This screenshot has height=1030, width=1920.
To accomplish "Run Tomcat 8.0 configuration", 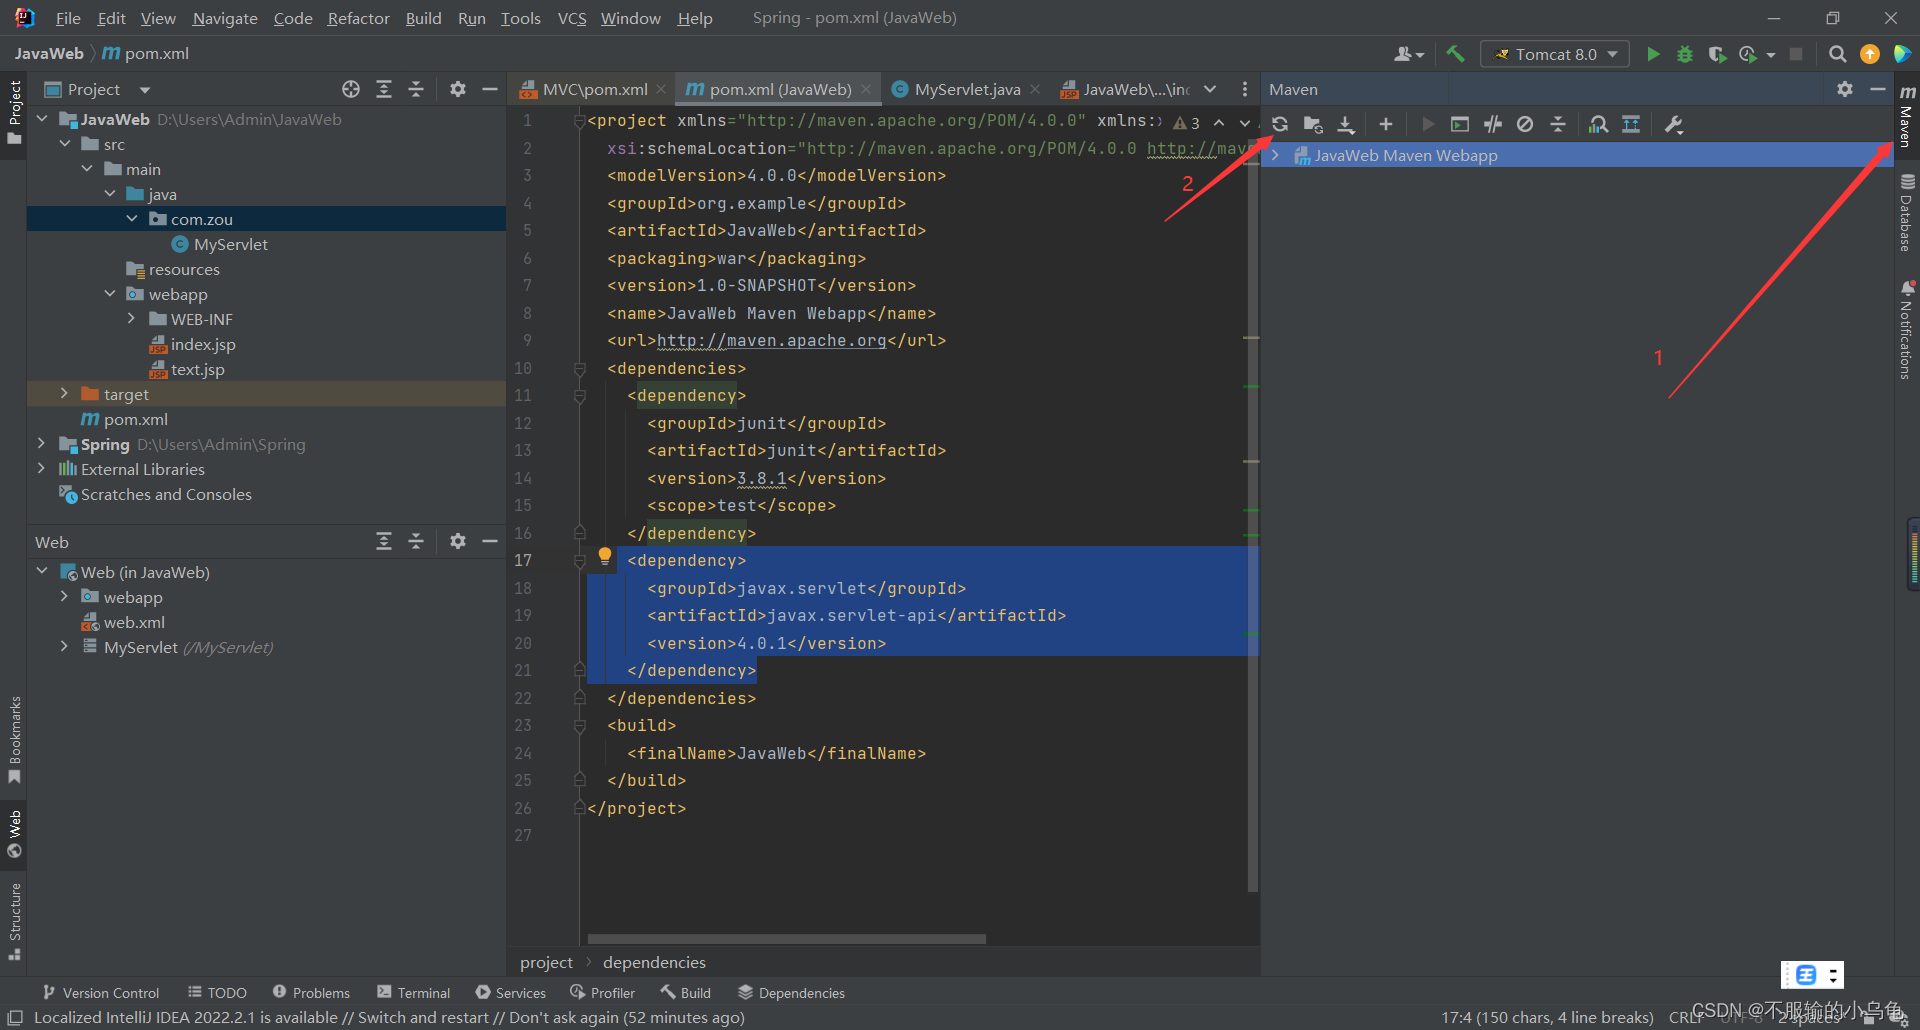I will click(x=1653, y=54).
